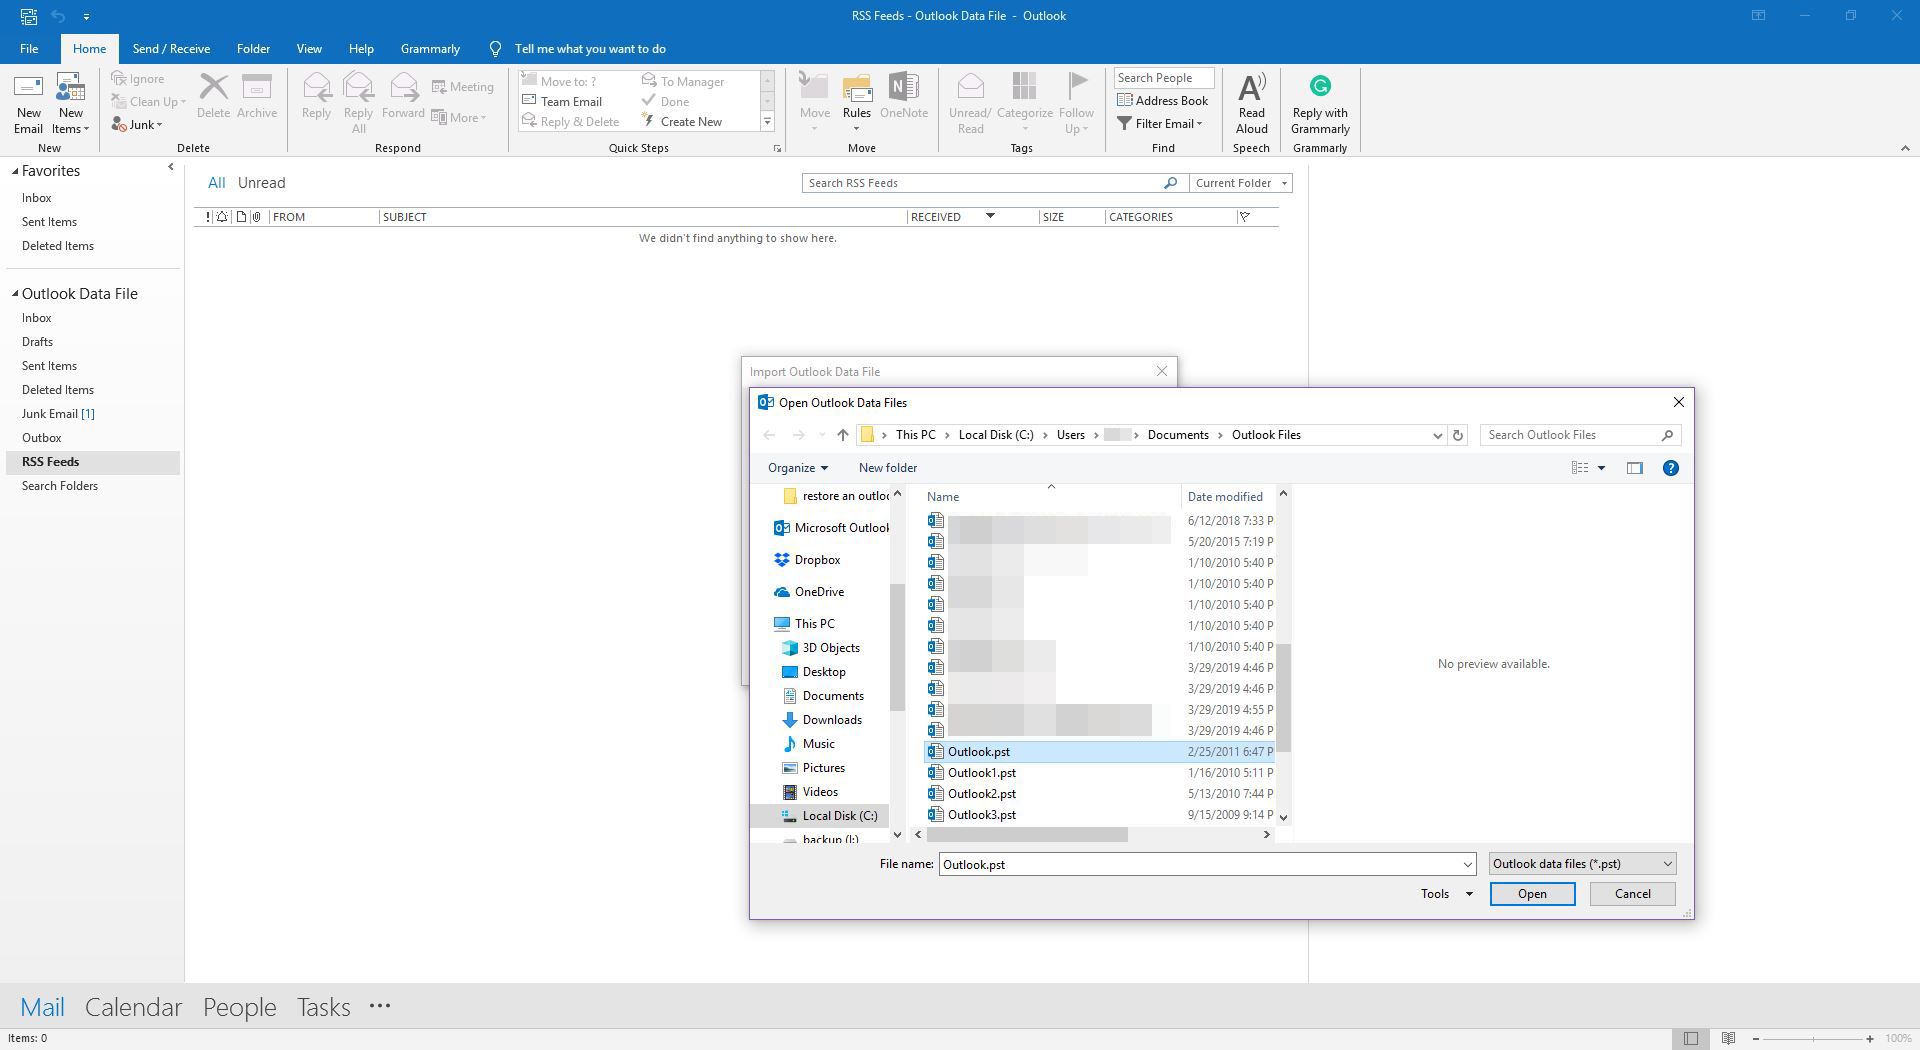Click the OneNote icon
This screenshot has width=1920, height=1050.
point(904,97)
